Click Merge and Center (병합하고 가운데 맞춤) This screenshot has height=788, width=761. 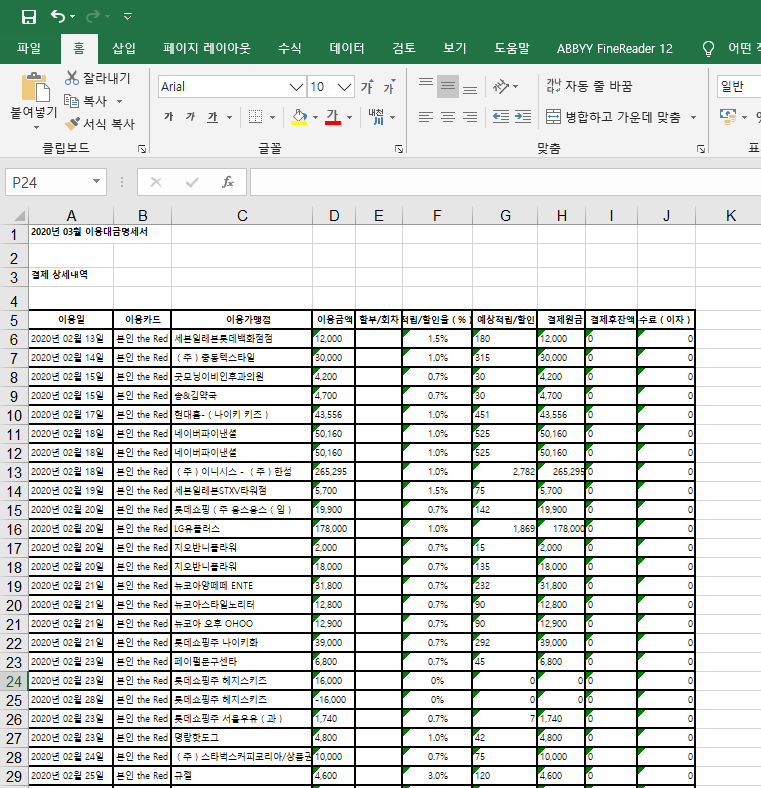coord(613,117)
